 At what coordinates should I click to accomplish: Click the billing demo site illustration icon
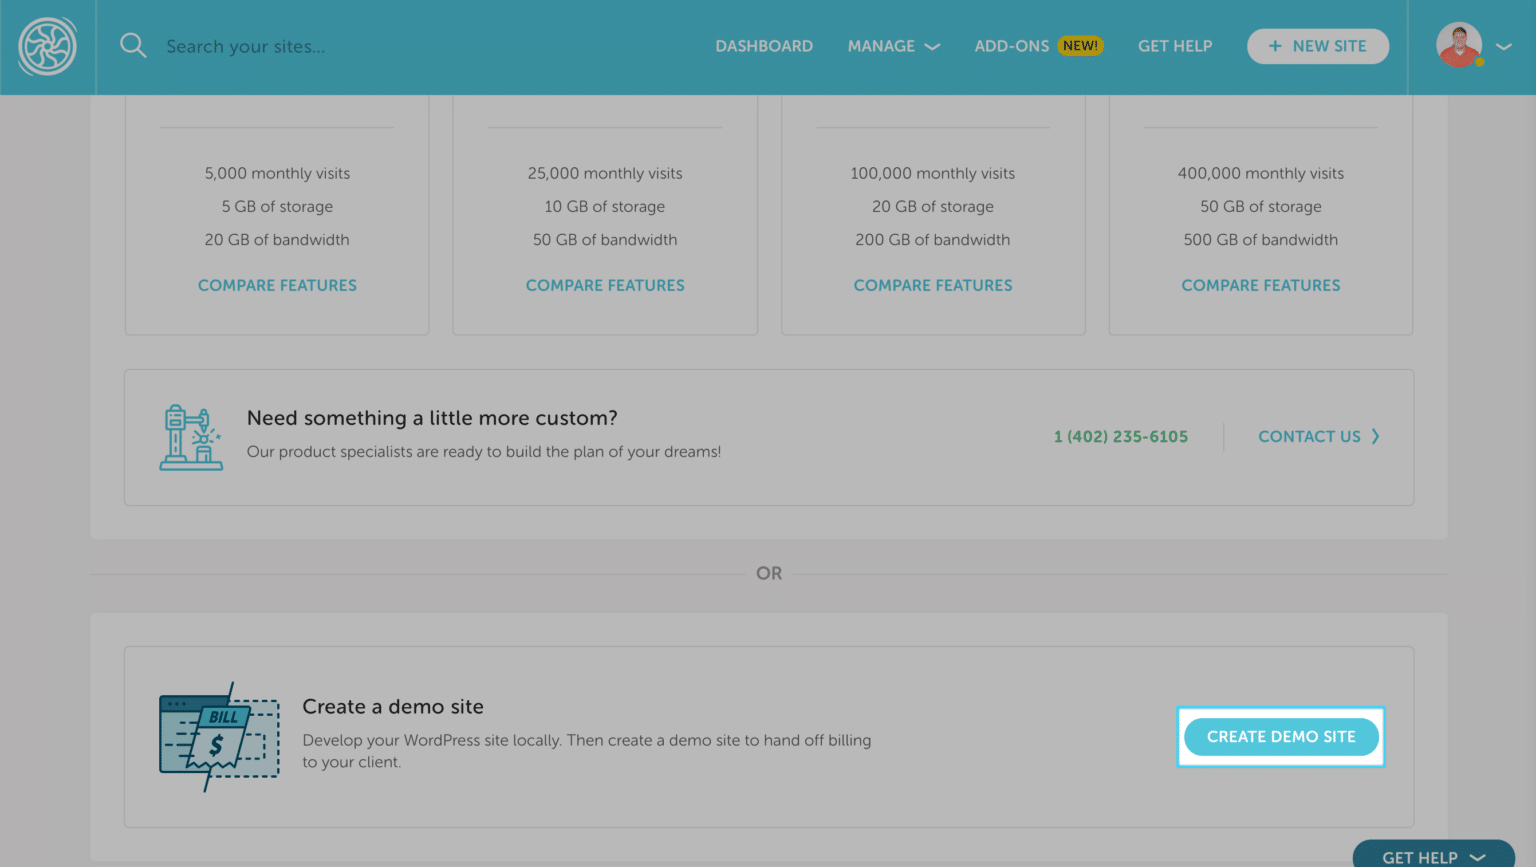216,737
